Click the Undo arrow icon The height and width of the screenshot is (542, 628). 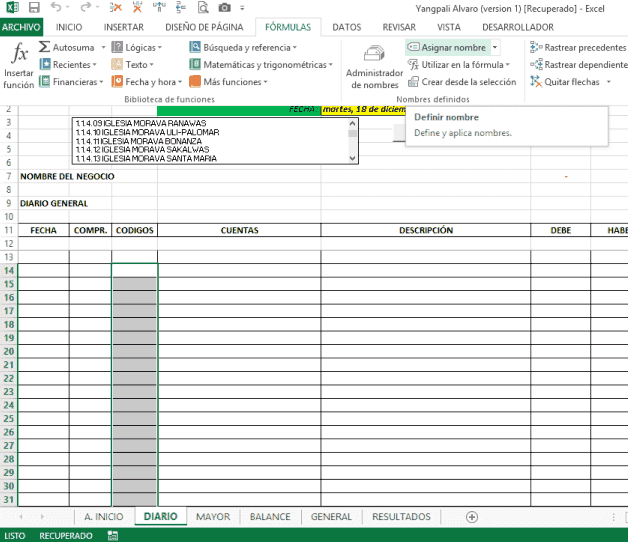pos(56,7)
